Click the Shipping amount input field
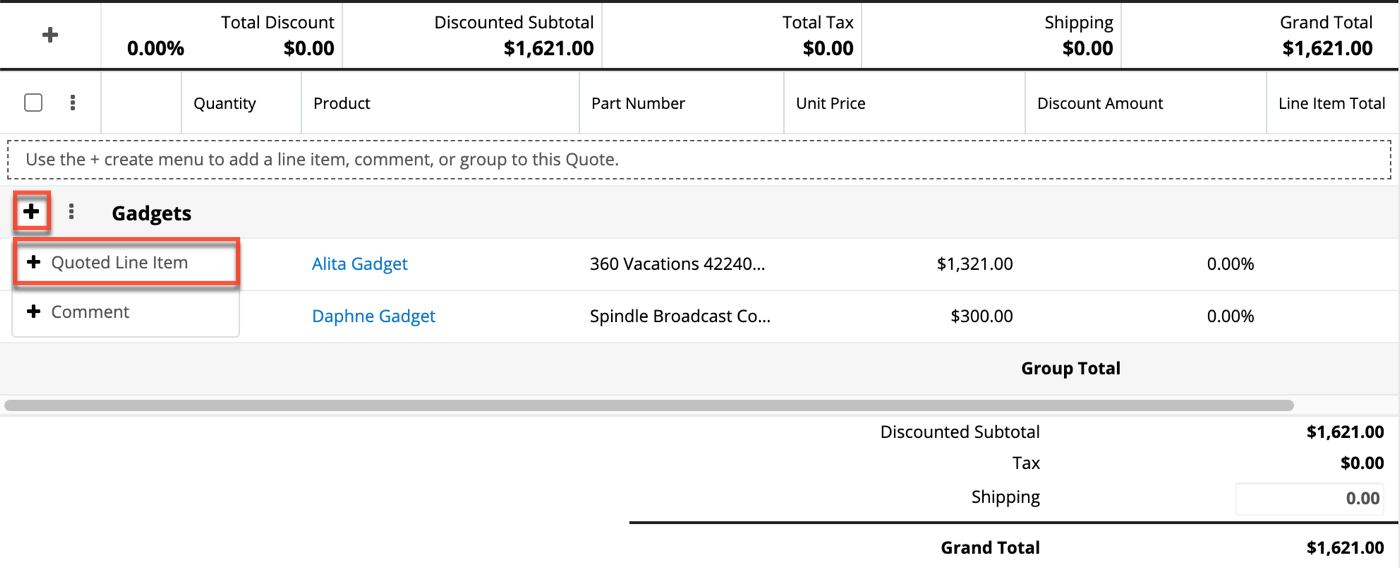Viewport: 1400px width, 568px height. coord(1309,498)
